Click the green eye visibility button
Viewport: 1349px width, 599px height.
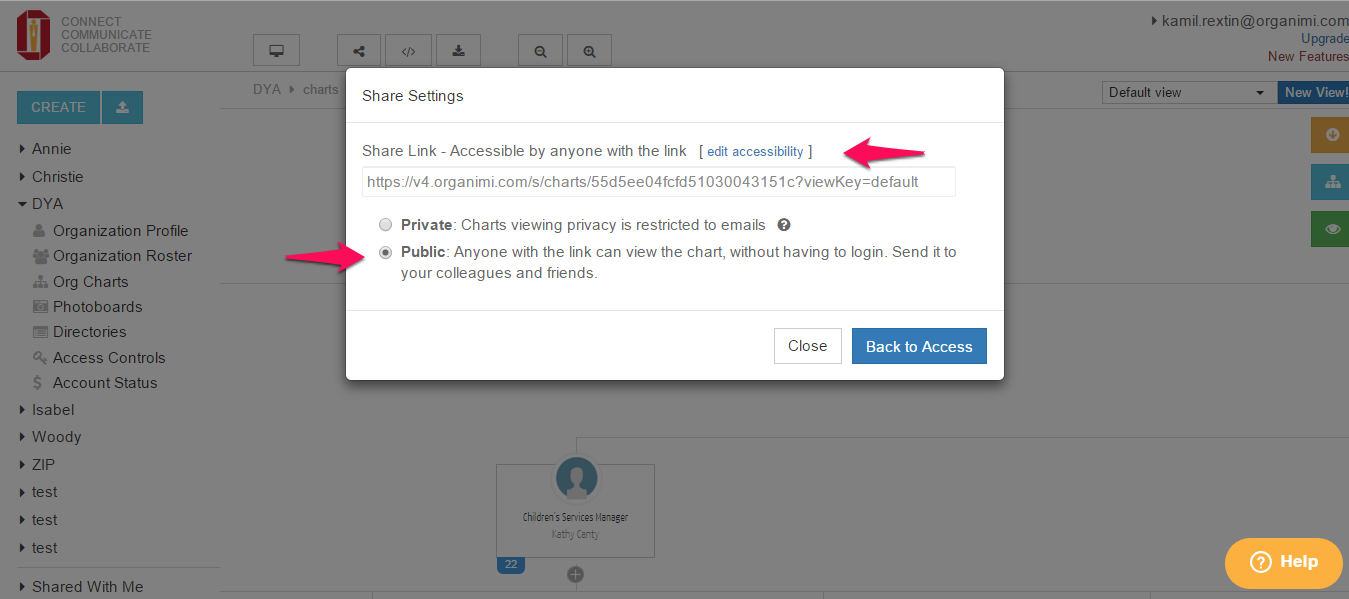[x=1331, y=229]
